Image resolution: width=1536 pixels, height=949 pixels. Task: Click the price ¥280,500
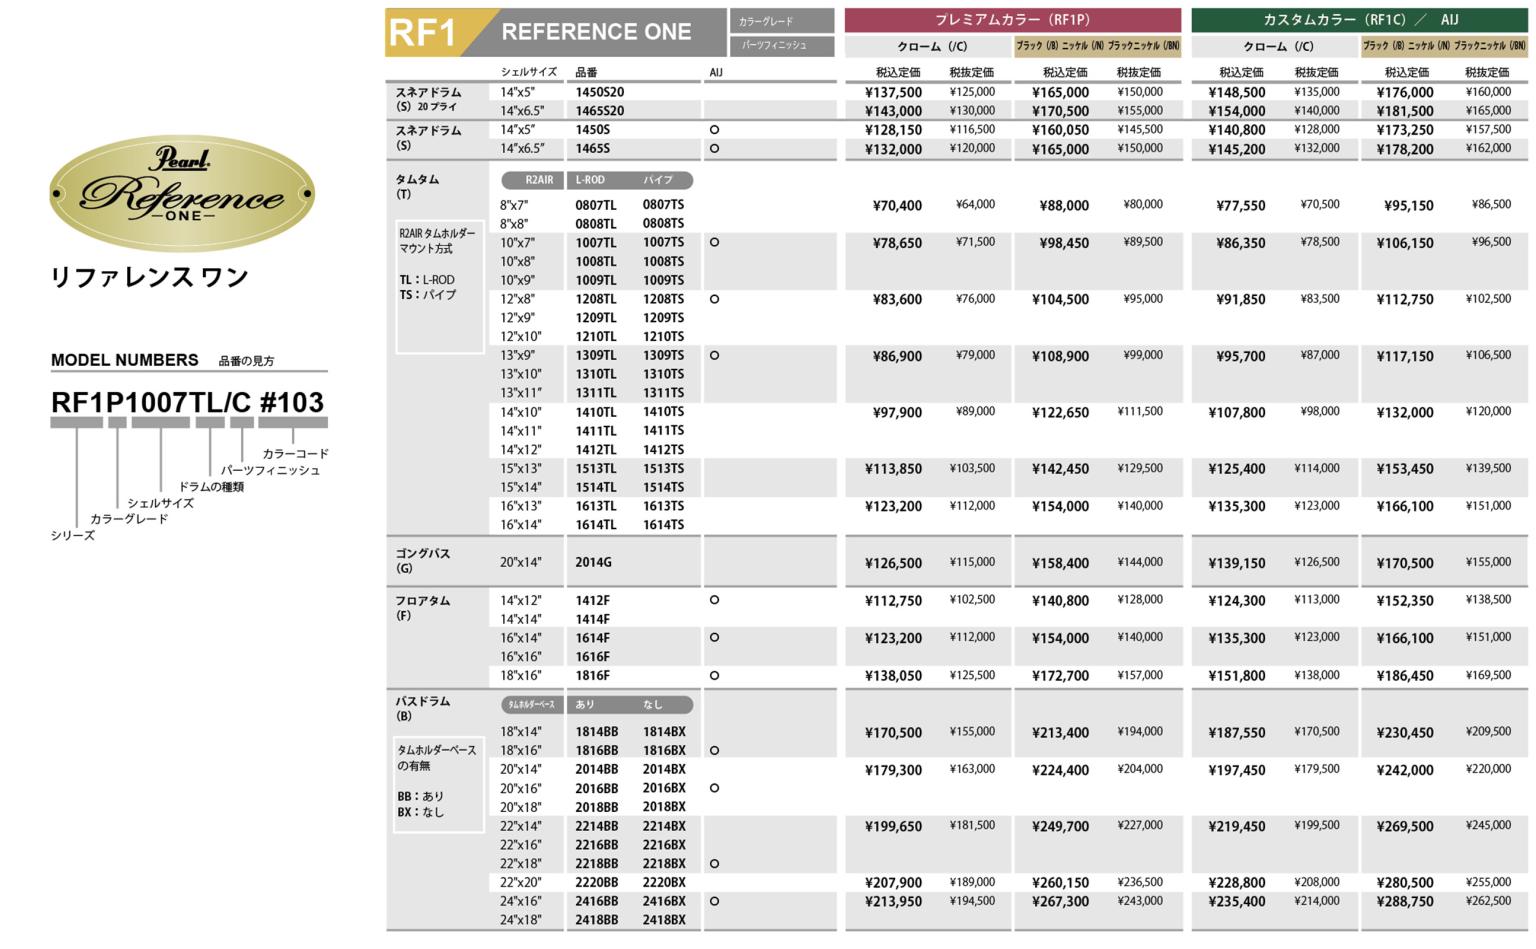point(1405,883)
